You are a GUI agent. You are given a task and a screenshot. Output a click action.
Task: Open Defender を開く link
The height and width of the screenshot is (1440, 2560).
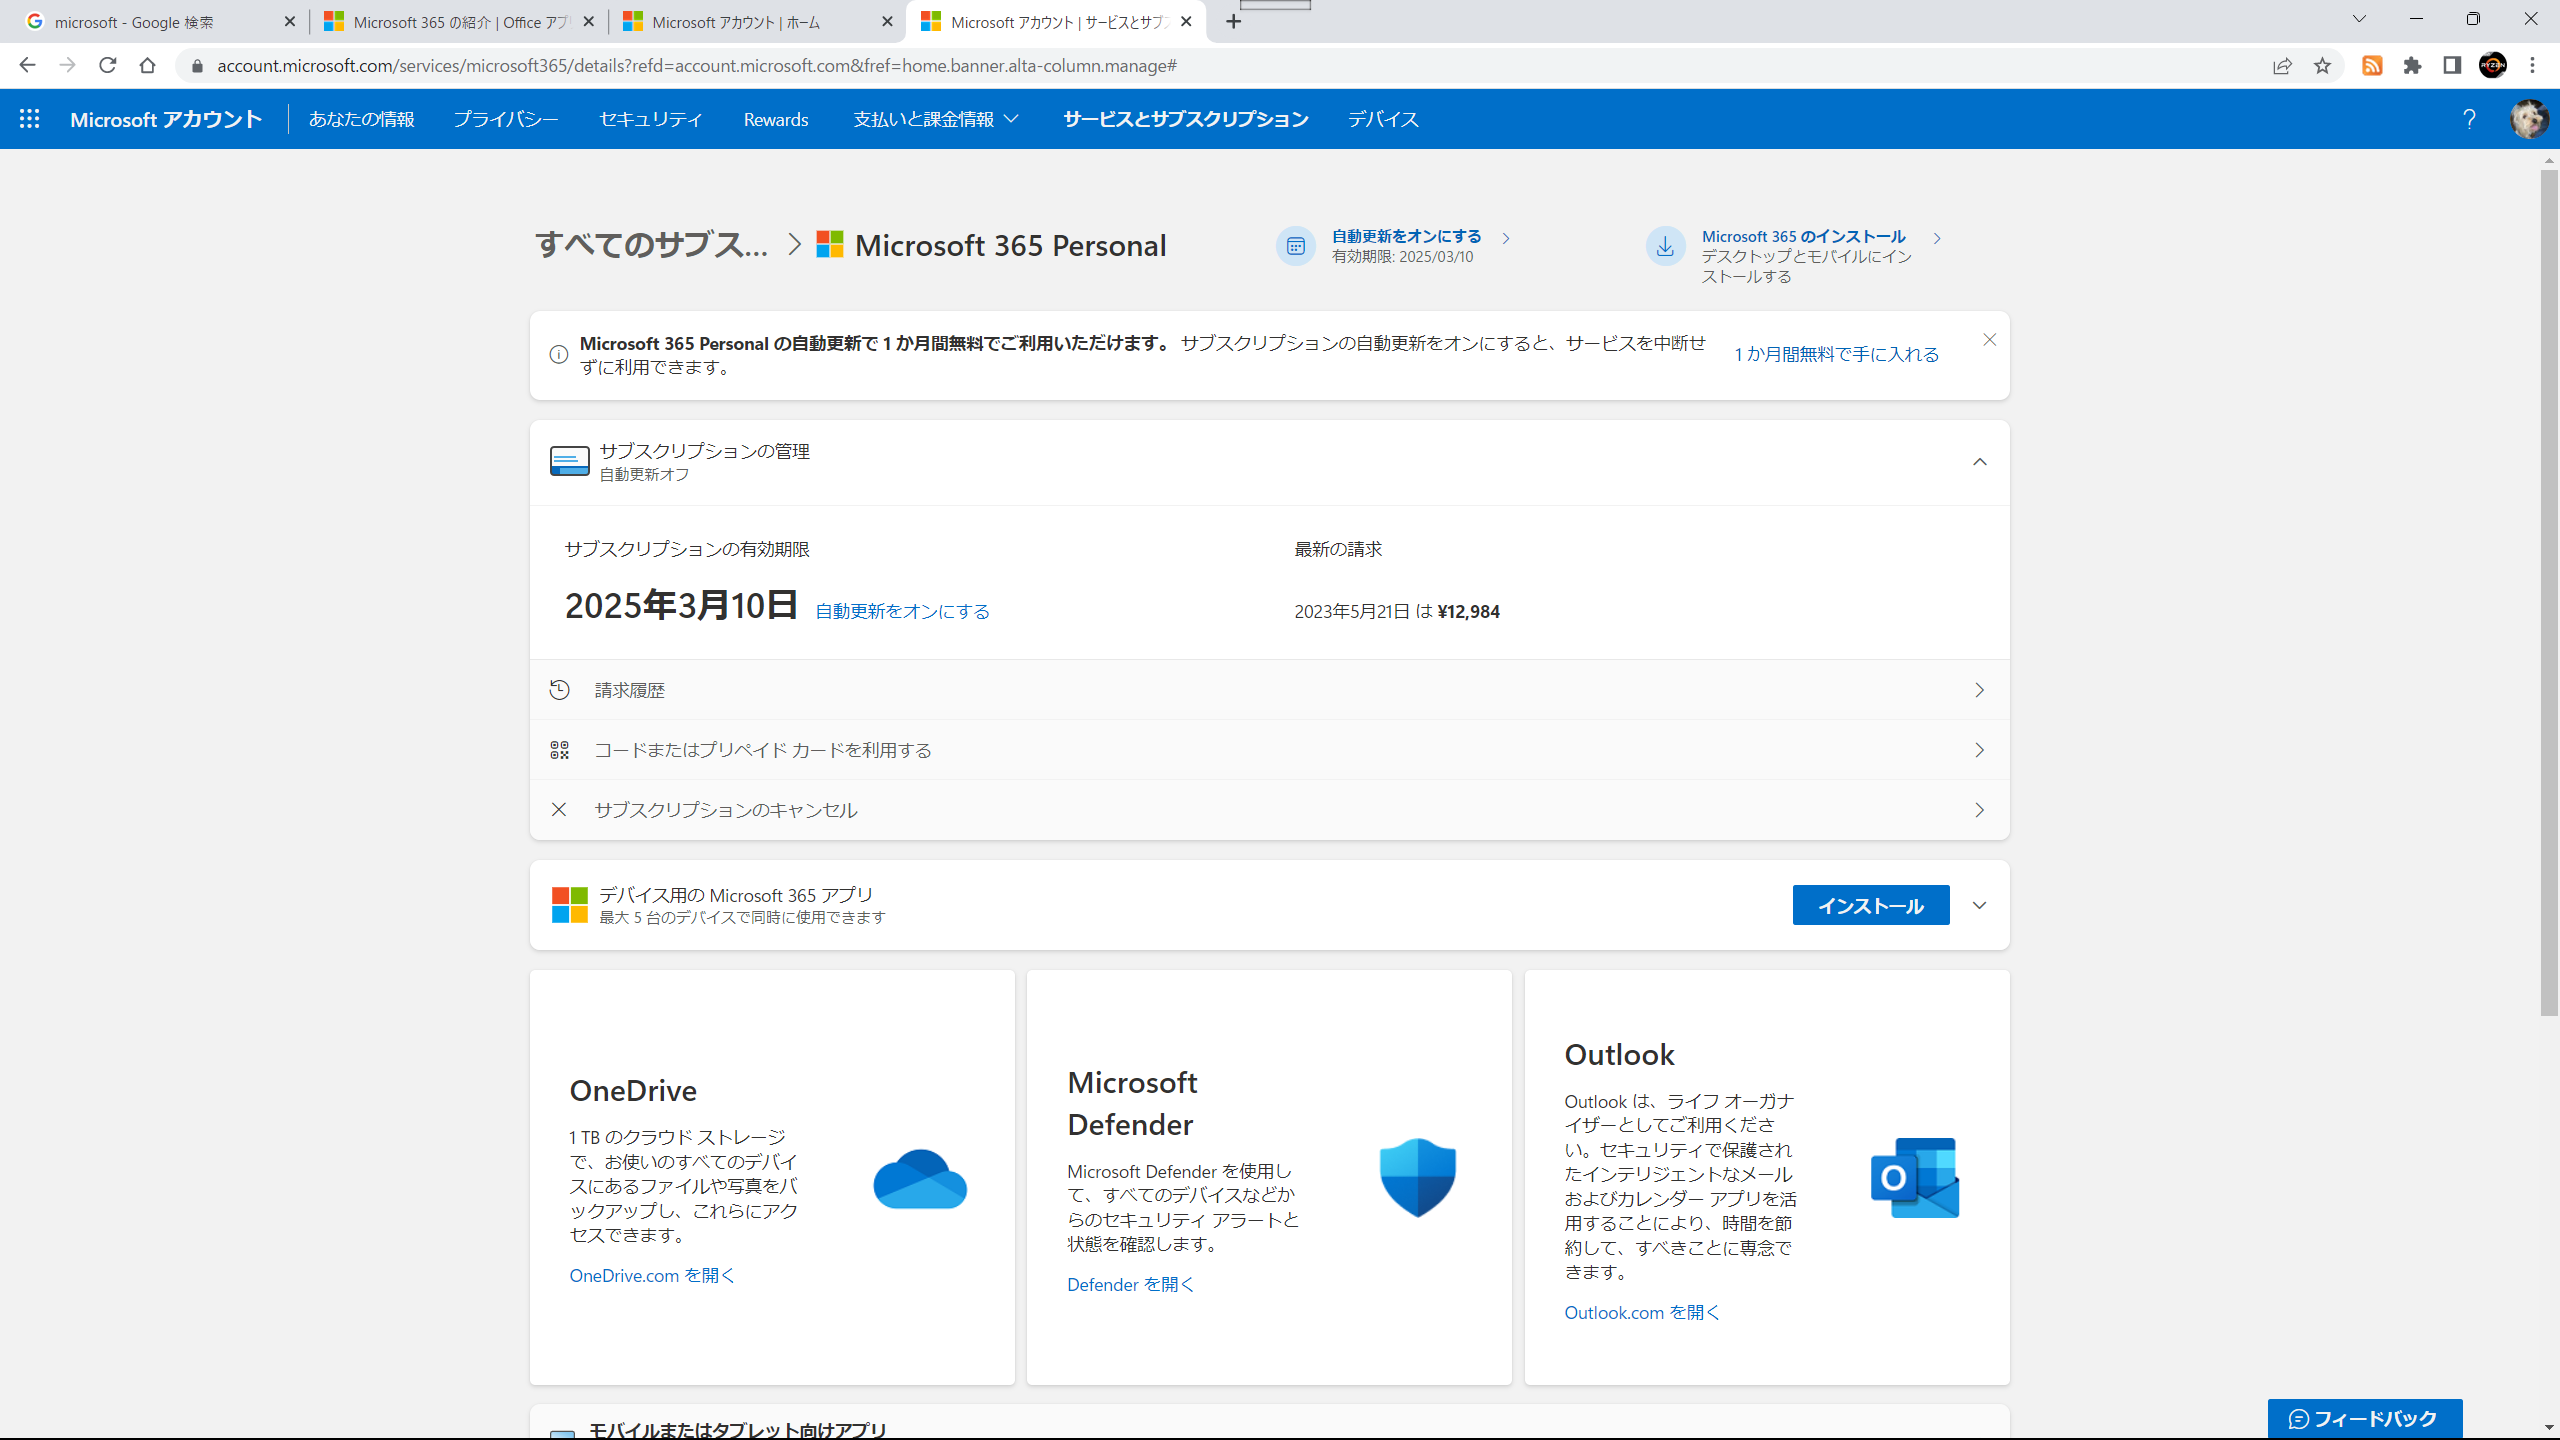click(1131, 1284)
